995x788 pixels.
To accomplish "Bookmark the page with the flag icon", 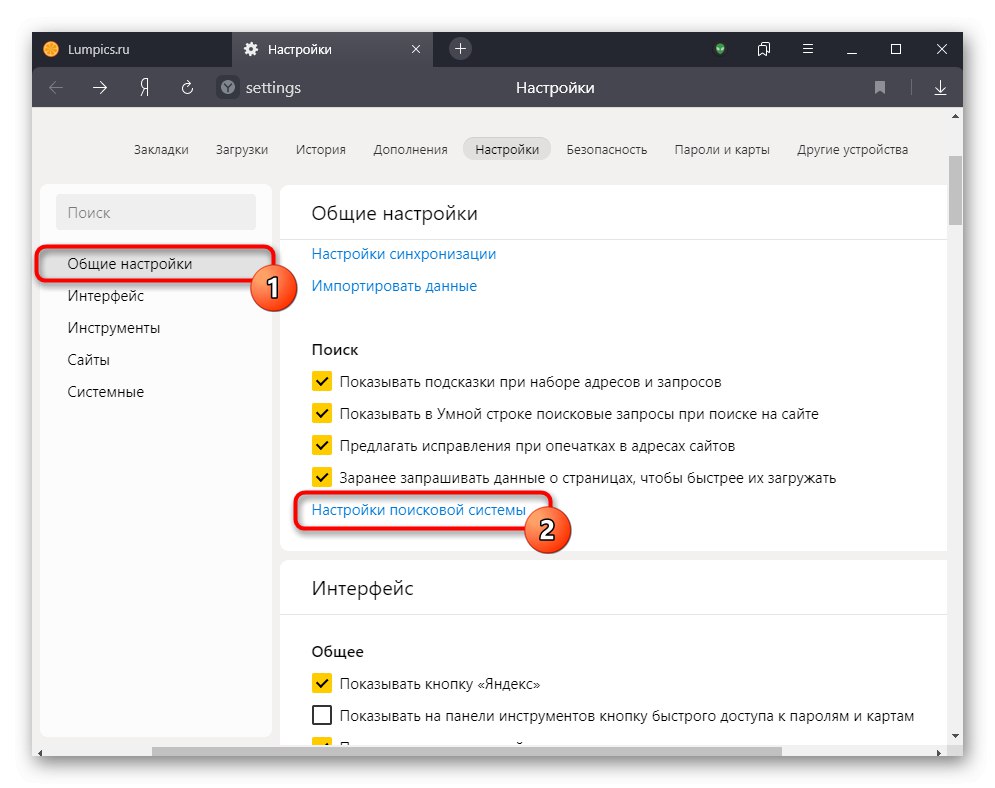I will pyautogui.click(x=879, y=87).
